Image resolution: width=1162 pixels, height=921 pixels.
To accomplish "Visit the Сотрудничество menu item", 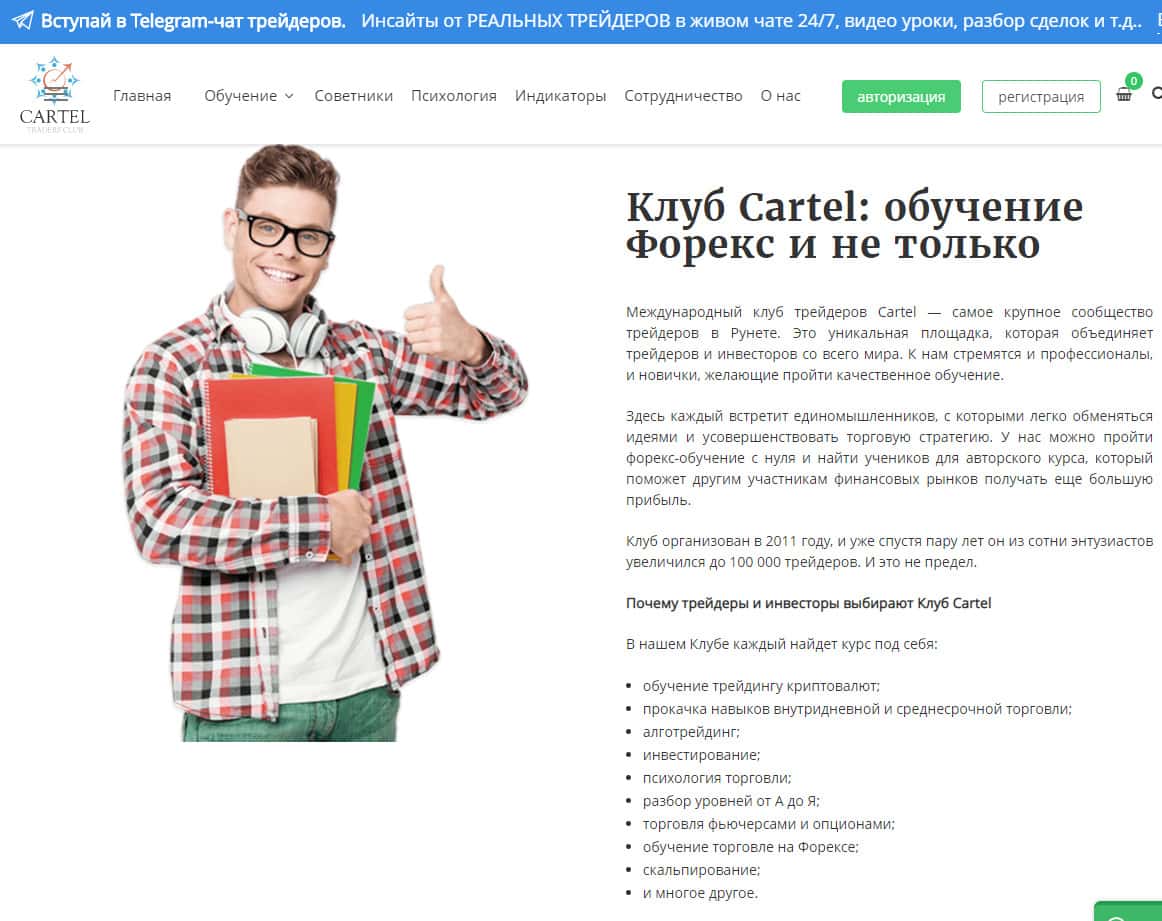I will click(x=683, y=96).
